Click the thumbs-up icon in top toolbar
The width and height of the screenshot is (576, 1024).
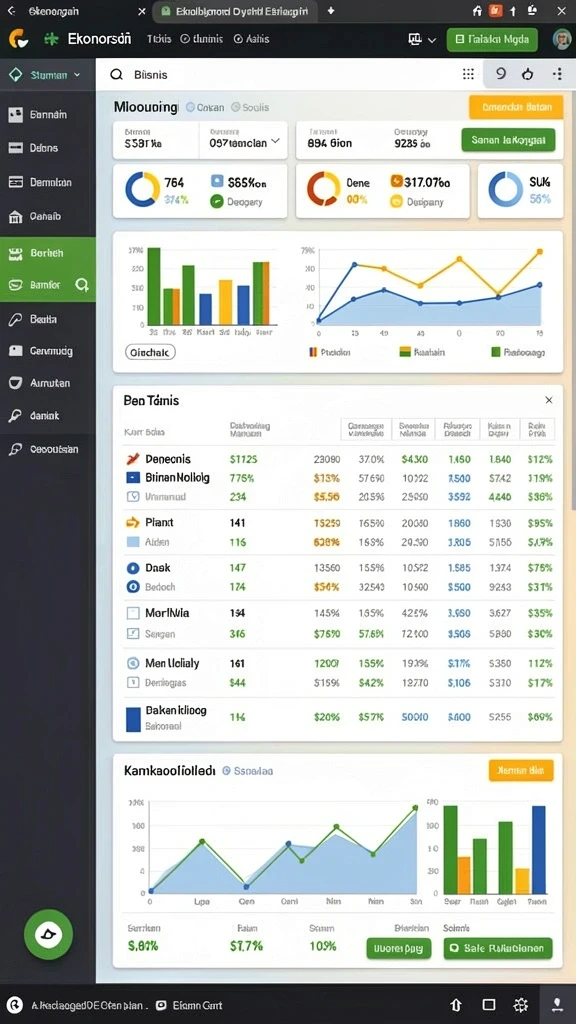pyautogui.click(x=528, y=74)
